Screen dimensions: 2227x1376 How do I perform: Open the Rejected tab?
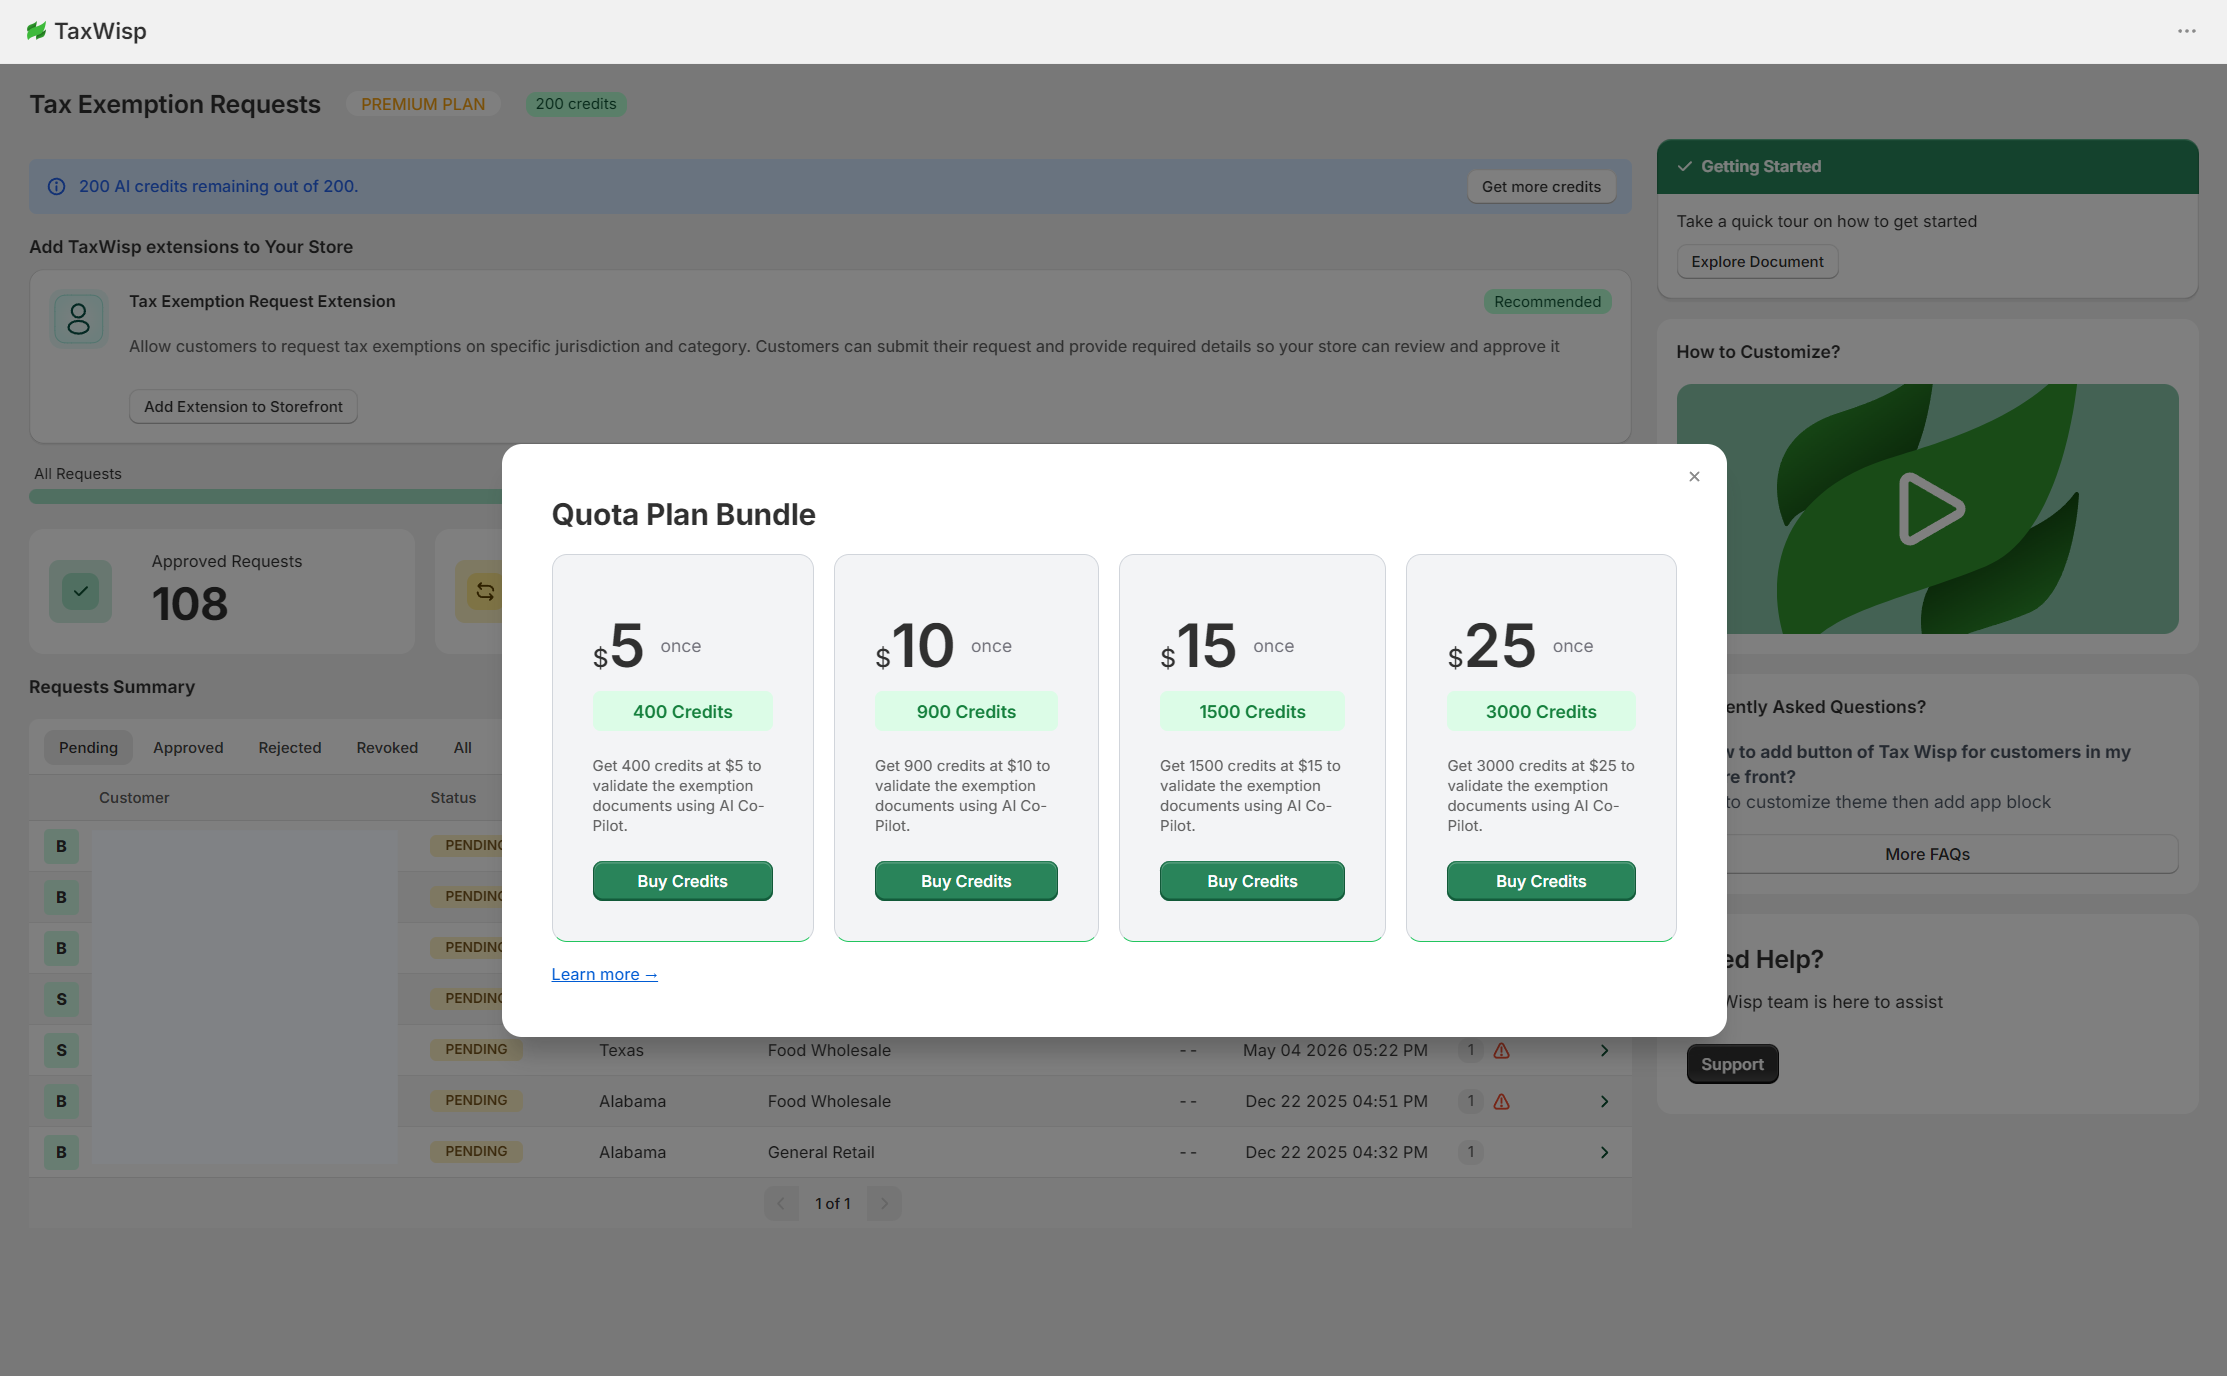[x=290, y=748]
